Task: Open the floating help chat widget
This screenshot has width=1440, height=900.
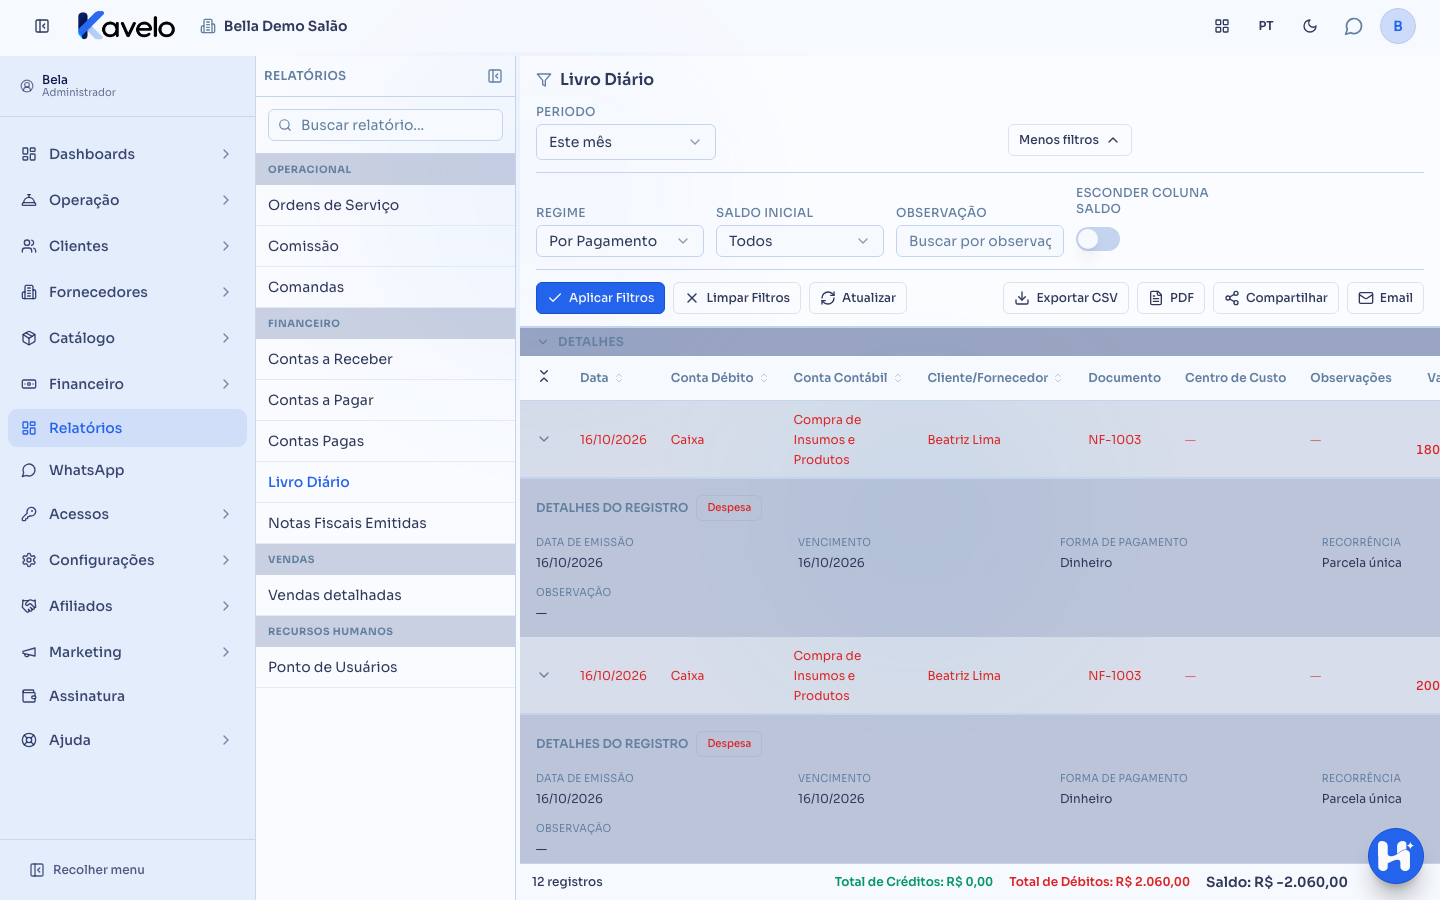Action: coord(1396,856)
